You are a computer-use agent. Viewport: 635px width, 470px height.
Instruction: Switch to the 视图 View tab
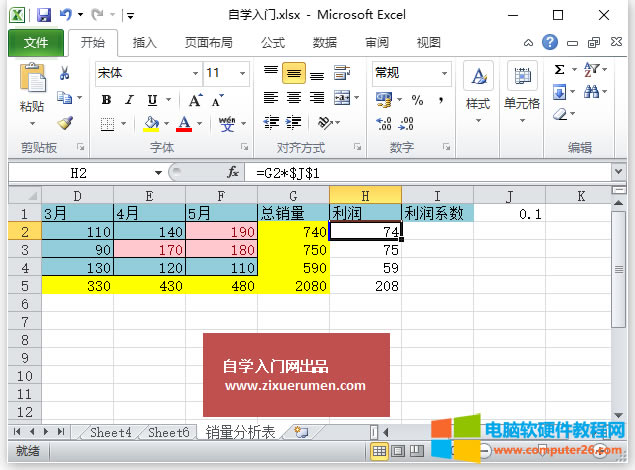point(428,43)
